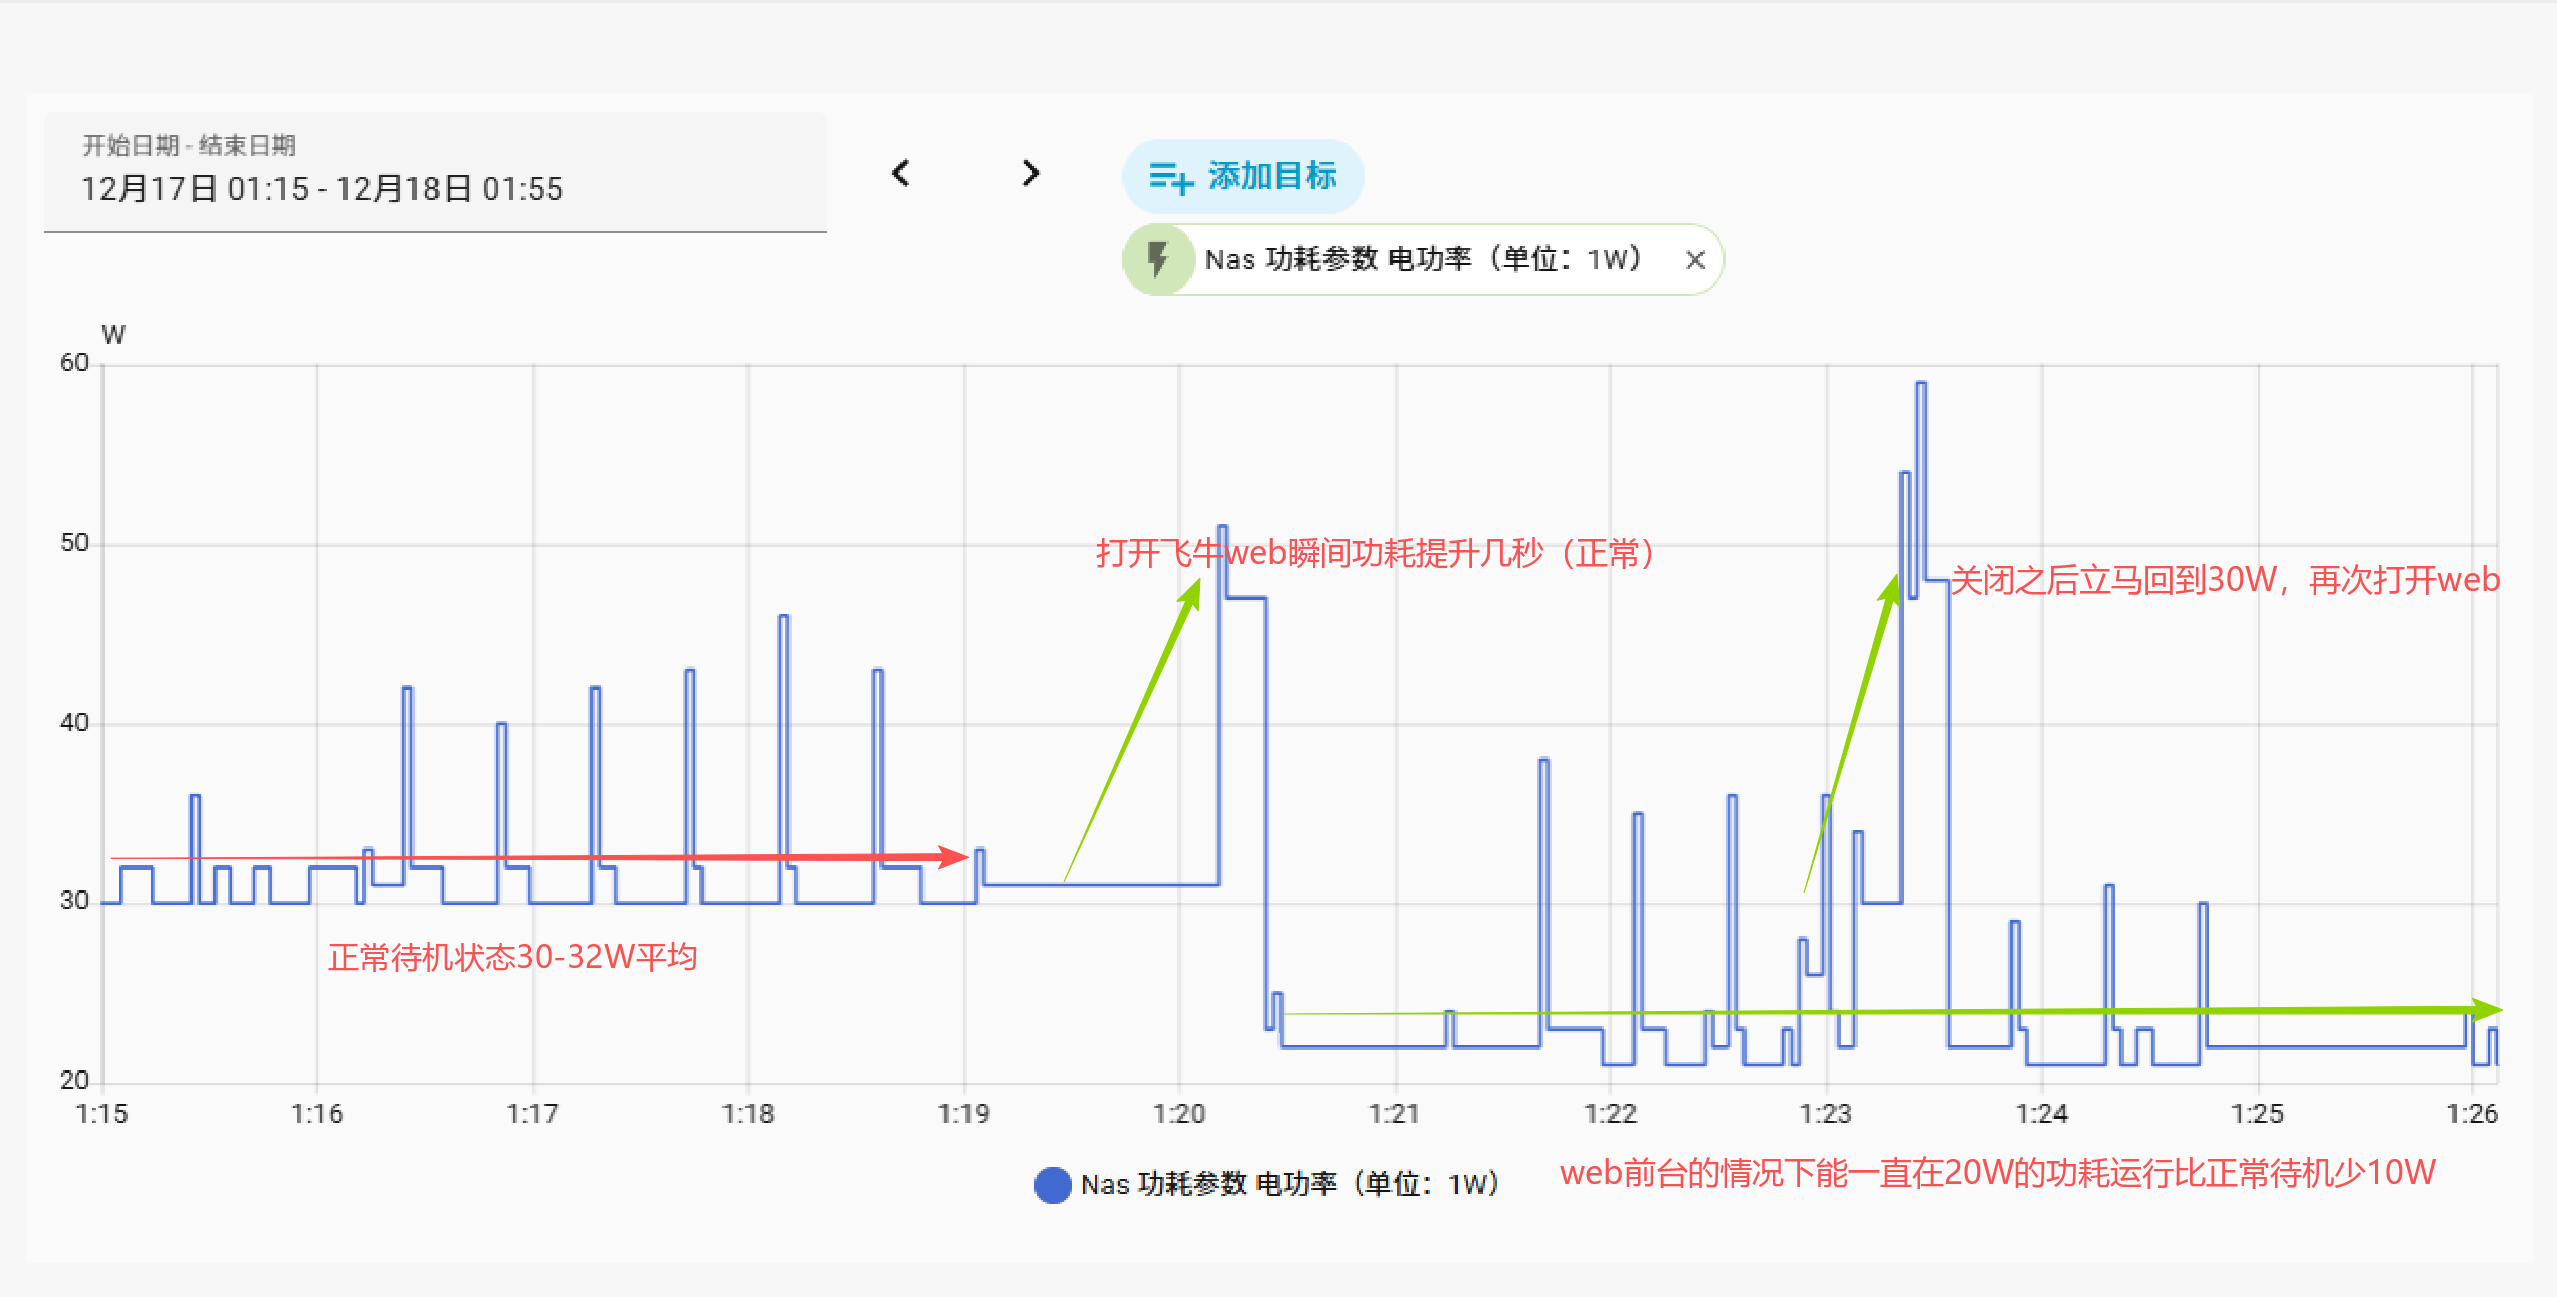
Task: Click the 1:21 x-axis time label
Action: tap(1394, 1114)
